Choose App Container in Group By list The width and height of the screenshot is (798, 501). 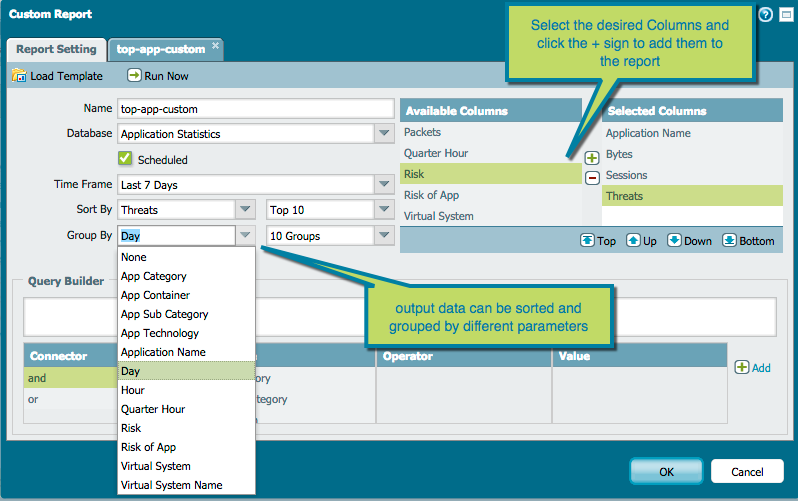pos(186,295)
